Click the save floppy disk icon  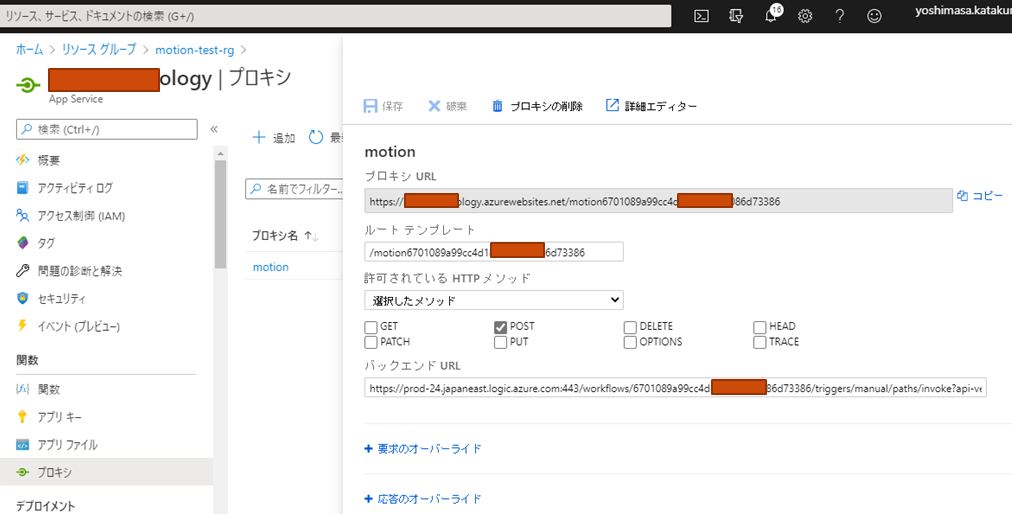point(370,106)
